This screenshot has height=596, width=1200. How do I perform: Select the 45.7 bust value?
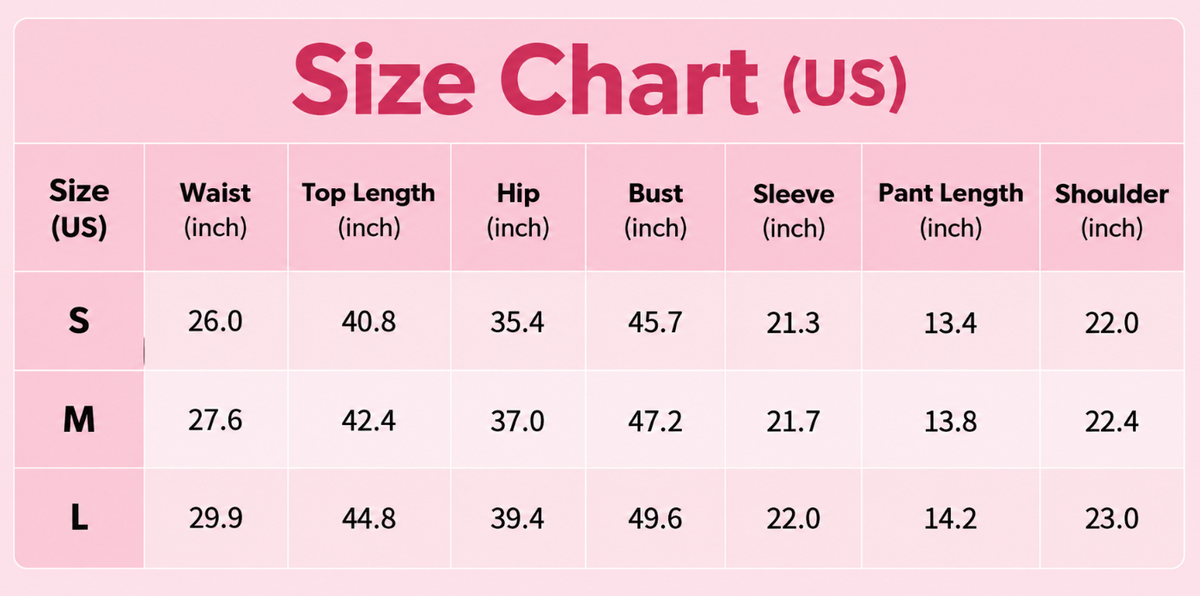[656, 322]
